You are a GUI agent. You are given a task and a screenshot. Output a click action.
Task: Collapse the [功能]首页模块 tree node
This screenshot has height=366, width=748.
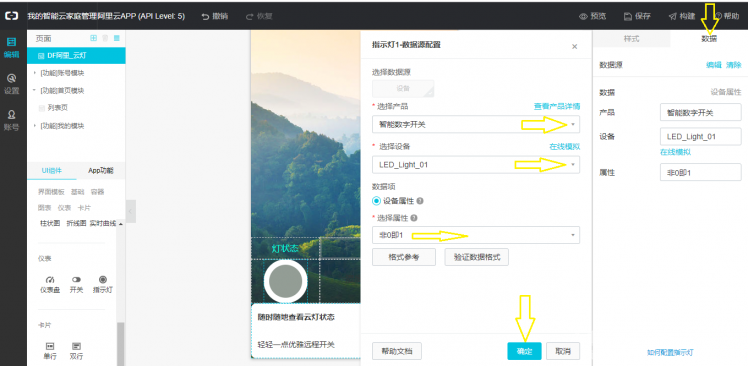click(x=34, y=90)
